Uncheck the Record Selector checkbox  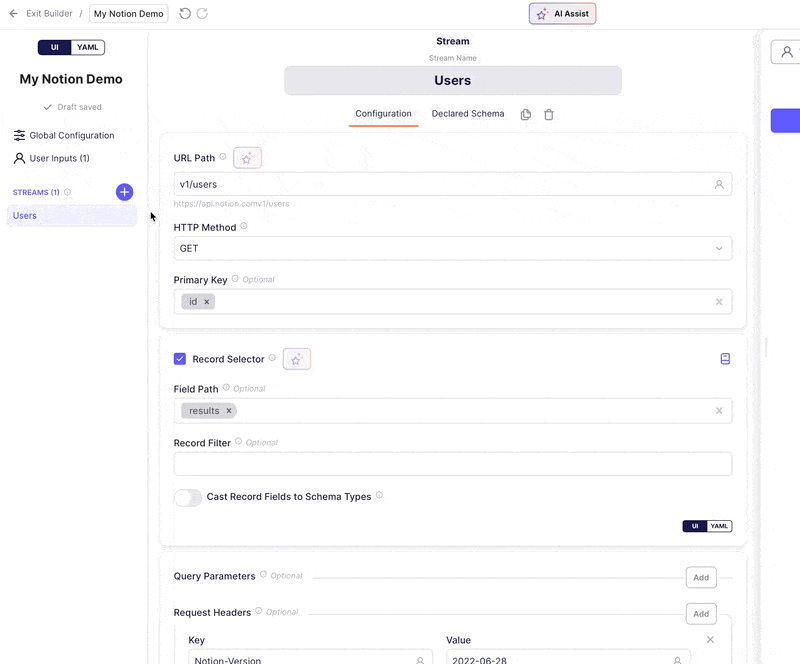[180, 359]
